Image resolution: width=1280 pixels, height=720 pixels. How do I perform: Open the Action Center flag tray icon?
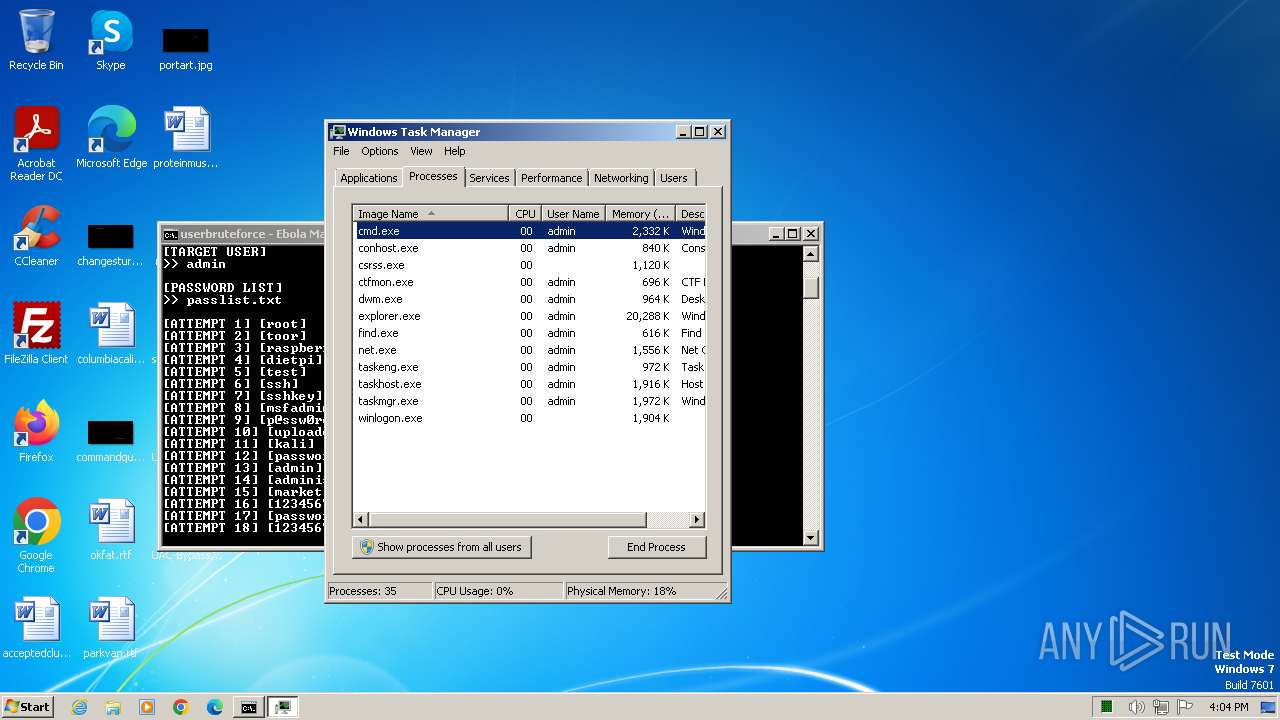coord(1184,707)
